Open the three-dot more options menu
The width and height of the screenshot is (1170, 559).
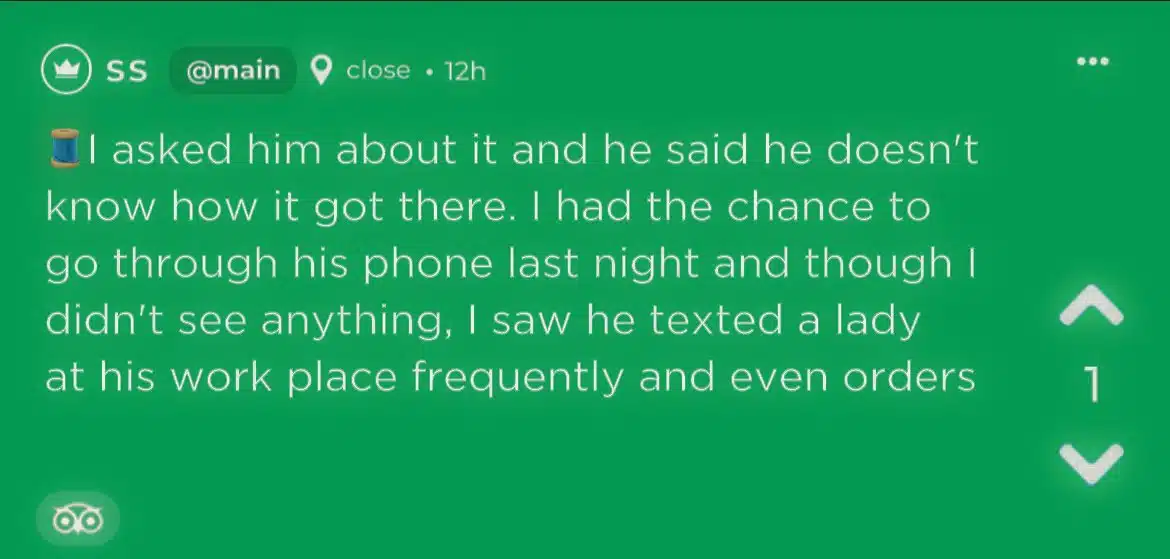pos(1093,61)
